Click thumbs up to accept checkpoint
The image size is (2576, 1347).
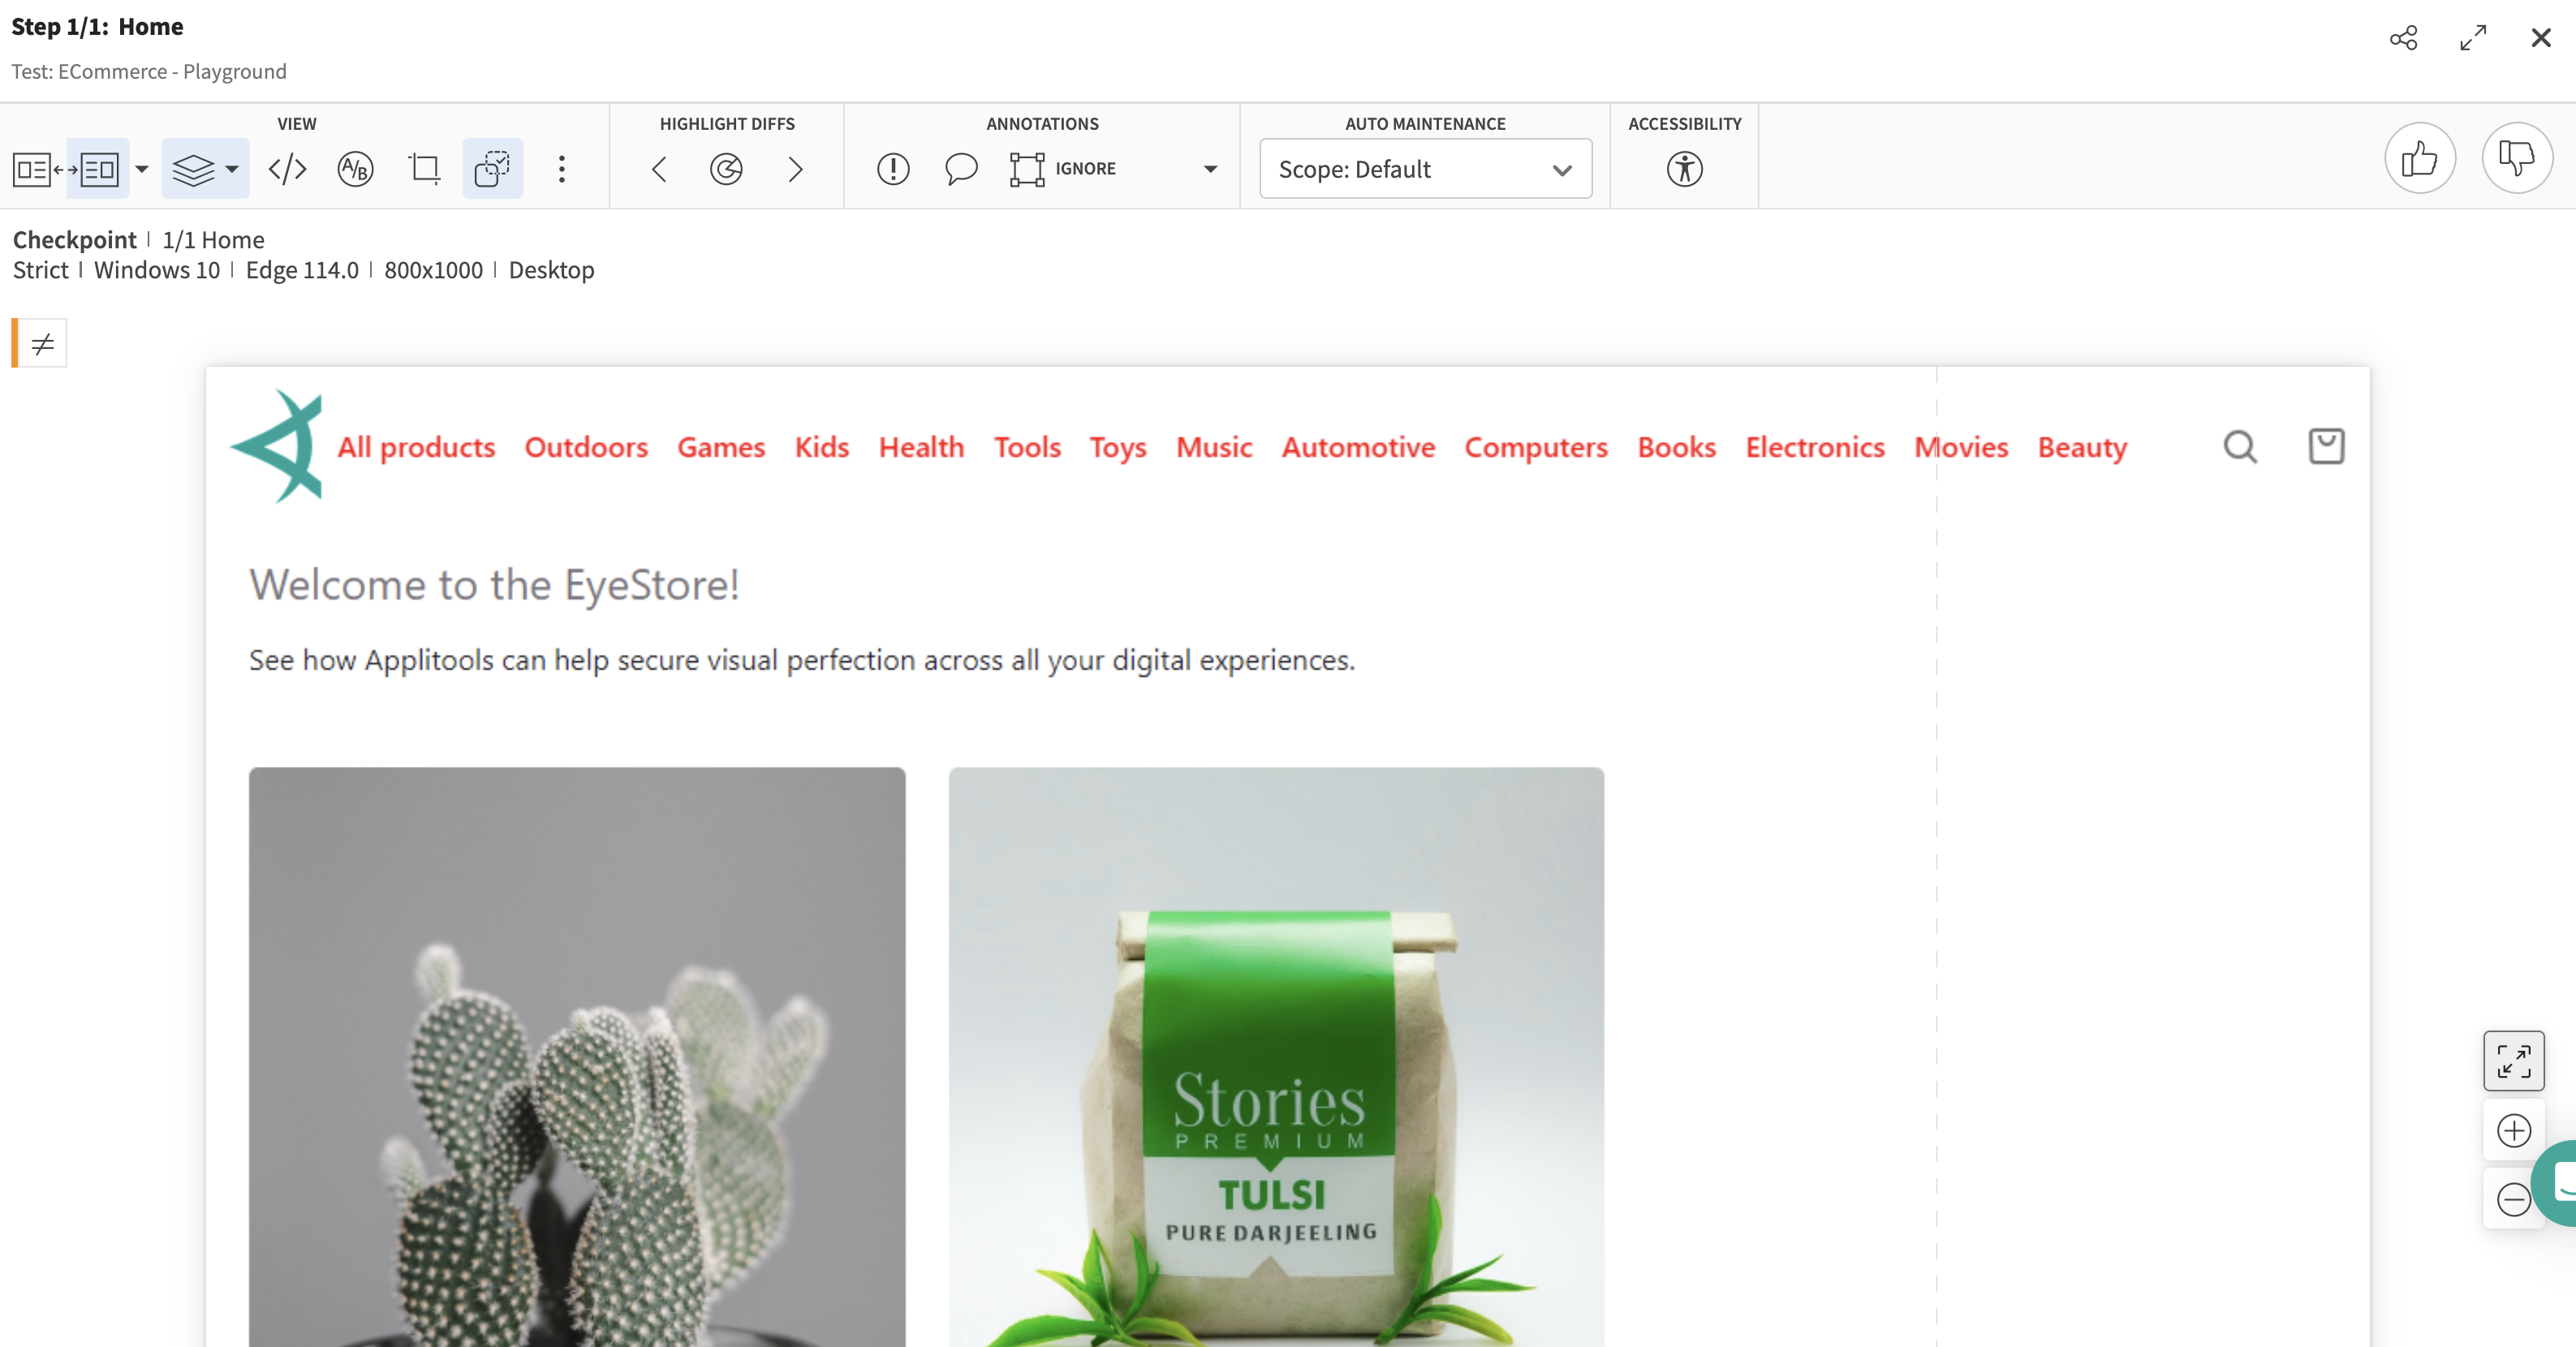2419,158
